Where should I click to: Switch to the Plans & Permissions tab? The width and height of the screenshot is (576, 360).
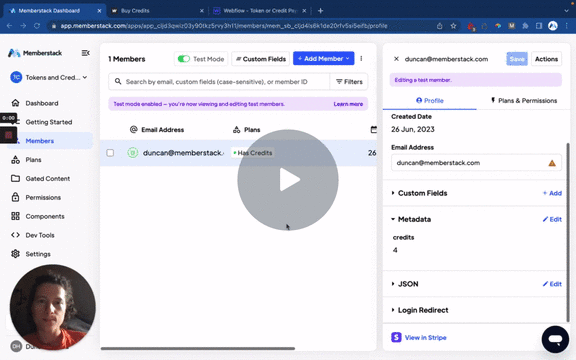[524, 101]
